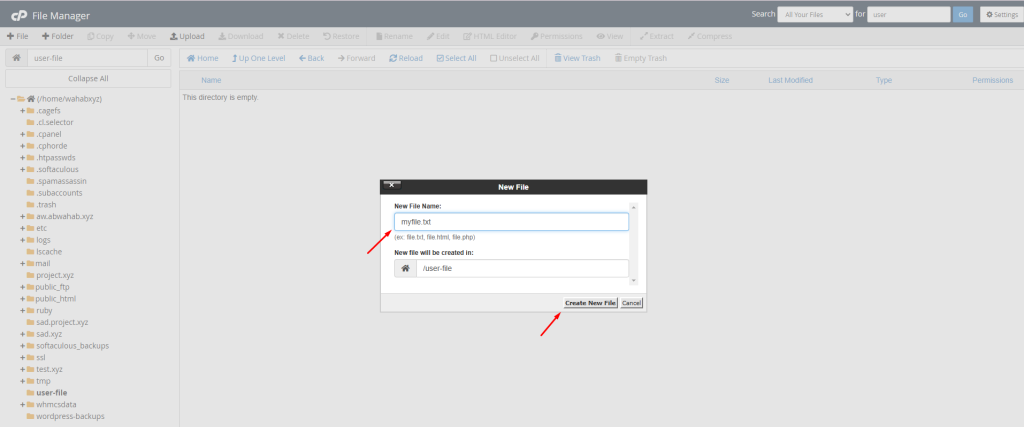Reload the file listing
Viewport: 1024px width, 427px height.
[x=405, y=58]
